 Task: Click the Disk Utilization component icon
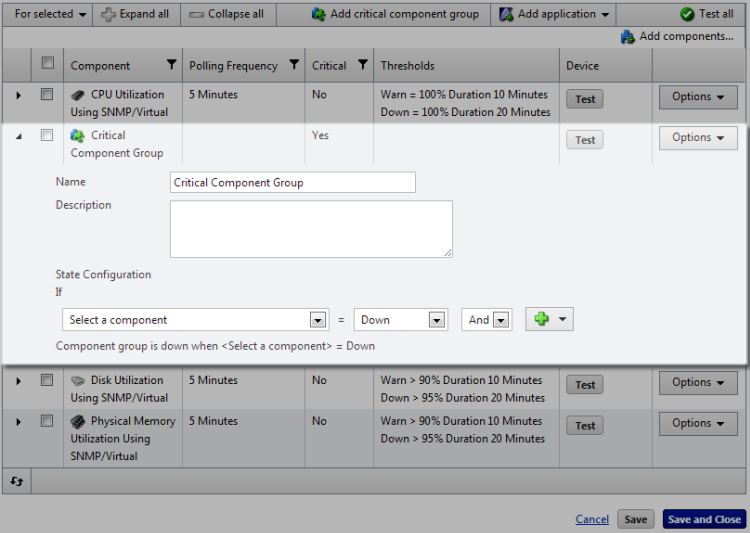(x=77, y=381)
